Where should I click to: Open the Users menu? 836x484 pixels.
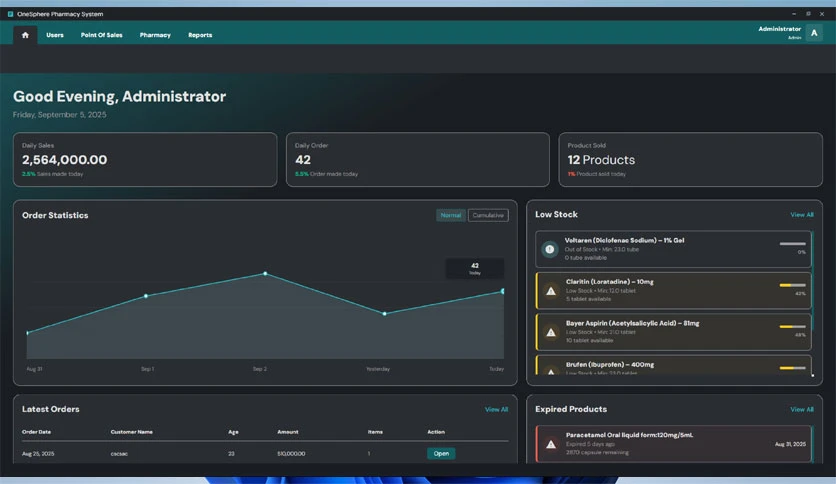point(55,35)
